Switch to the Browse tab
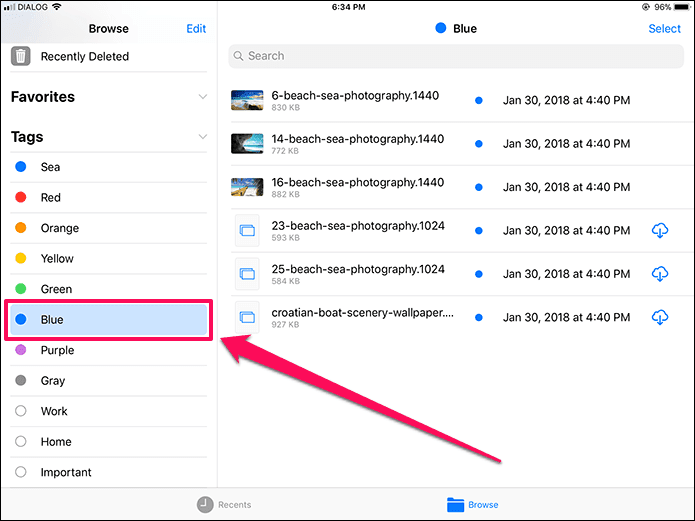Viewport: 695px width, 521px height. click(x=472, y=505)
